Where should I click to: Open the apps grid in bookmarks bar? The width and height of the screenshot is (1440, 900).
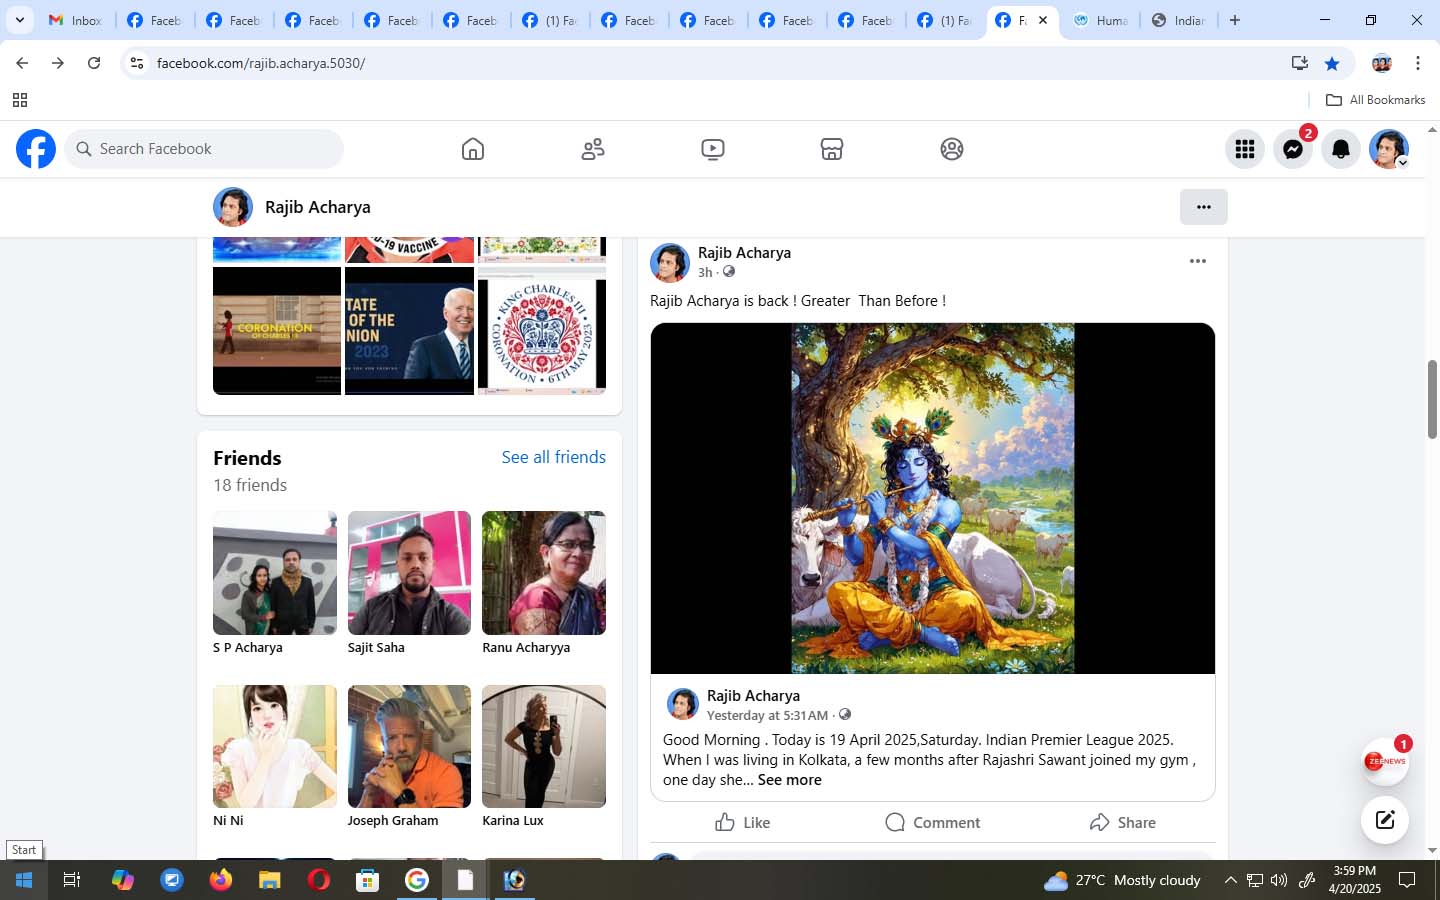tap(20, 100)
